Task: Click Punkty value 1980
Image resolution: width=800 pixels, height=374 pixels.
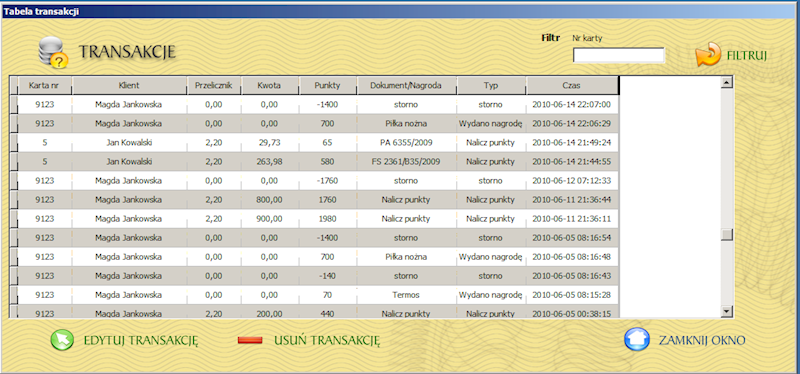Action: coord(328,219)
